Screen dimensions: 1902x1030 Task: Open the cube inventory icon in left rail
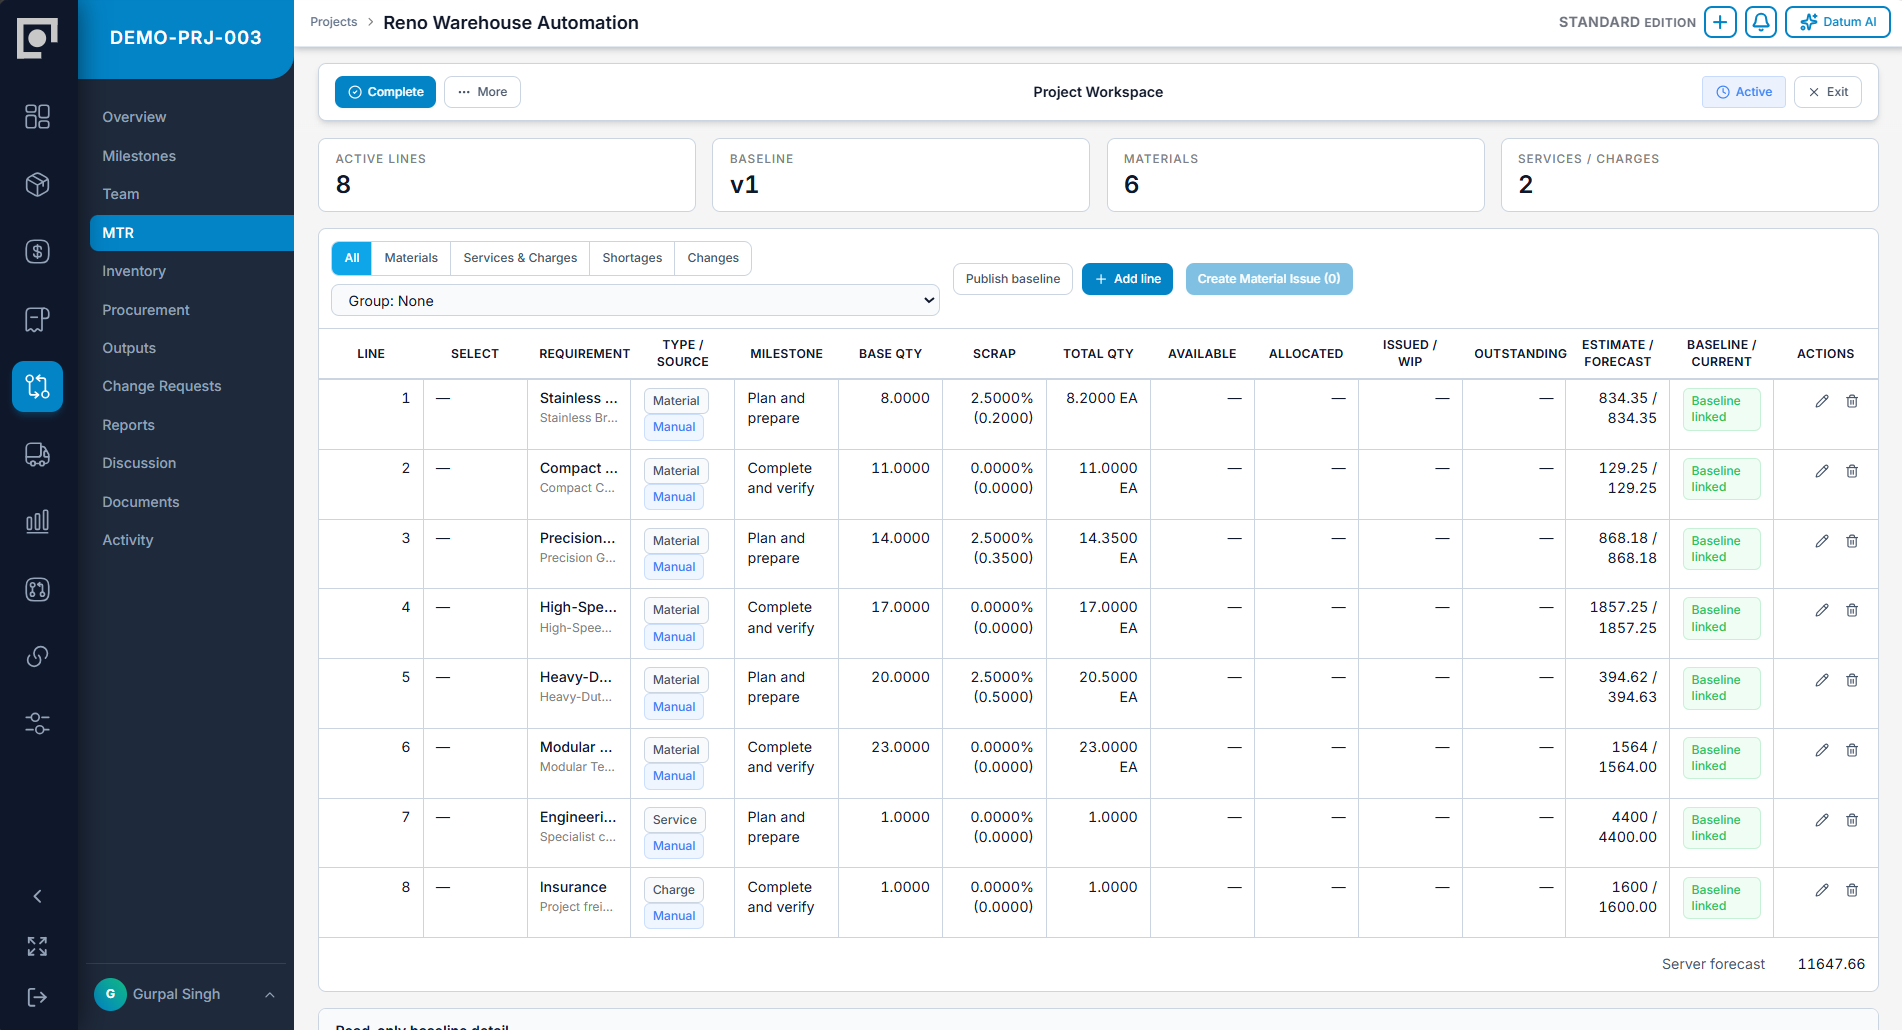pyautogui.click(x=37, y=184)
